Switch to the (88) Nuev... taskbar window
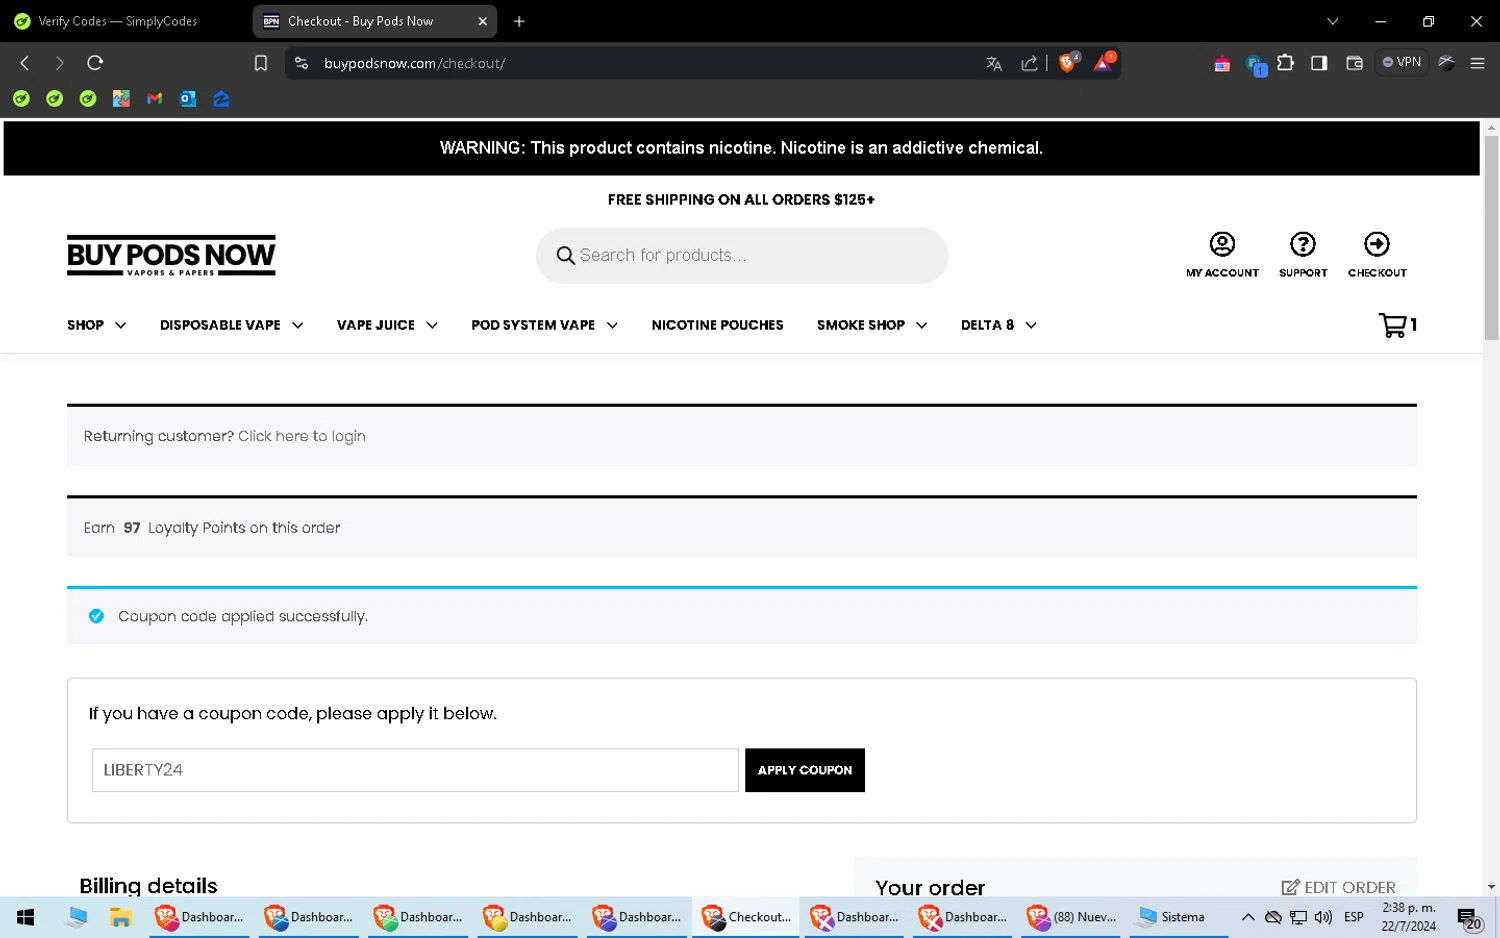This screenshot has width=1500, height=938. tap(1073, 917)
